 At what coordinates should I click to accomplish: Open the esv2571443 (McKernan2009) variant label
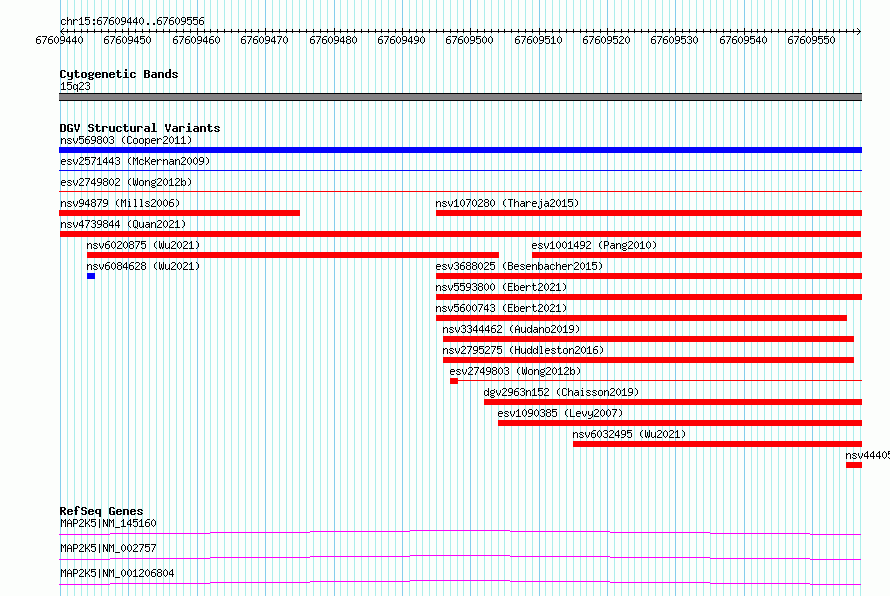click(x=135, y=161)
